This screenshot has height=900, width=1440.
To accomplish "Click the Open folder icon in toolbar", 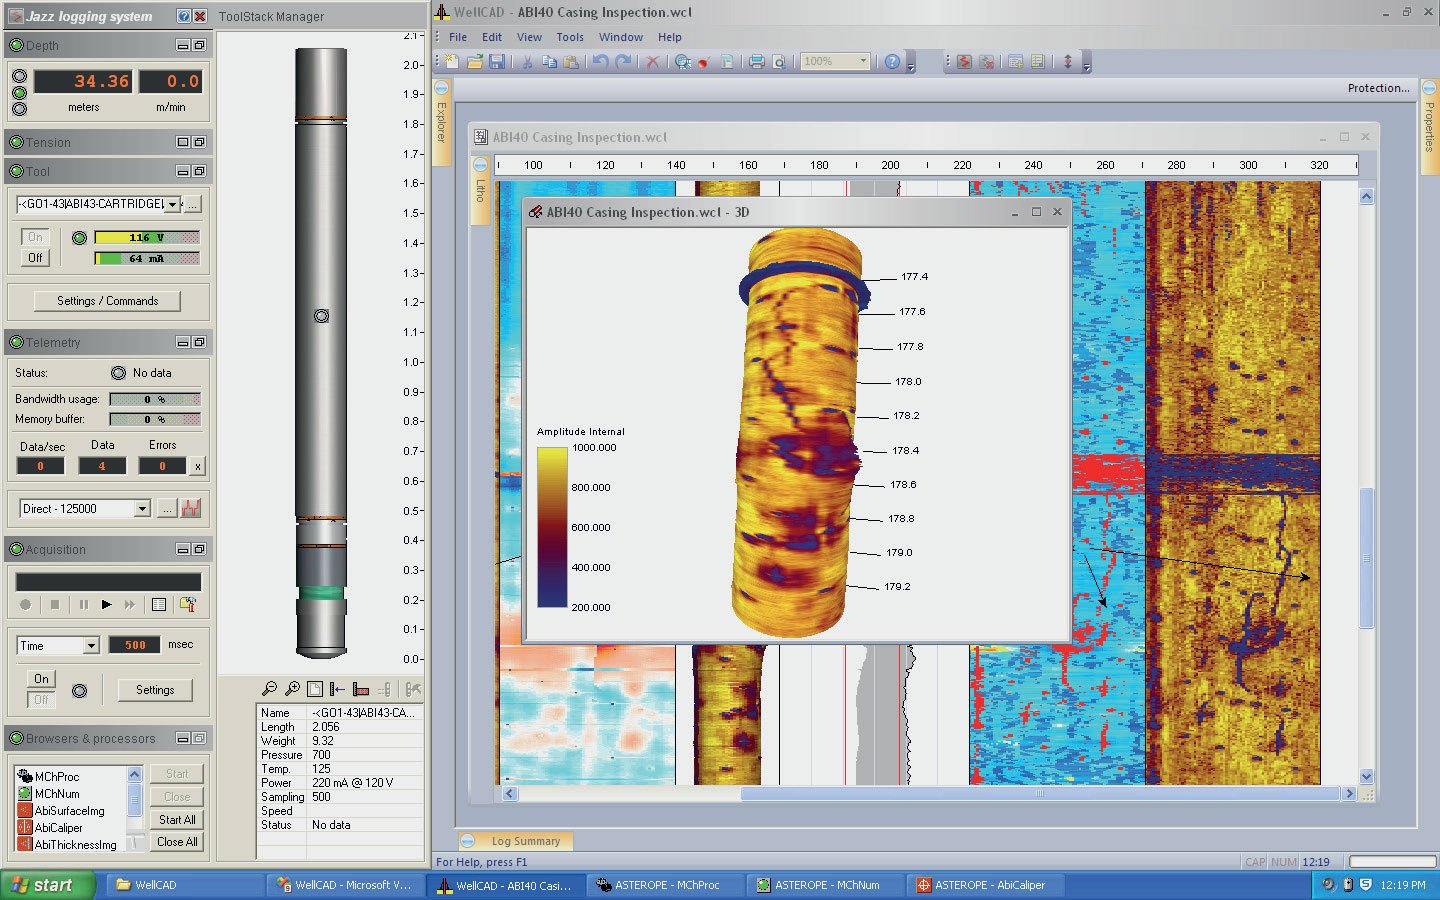I will [x=474, y=62].
